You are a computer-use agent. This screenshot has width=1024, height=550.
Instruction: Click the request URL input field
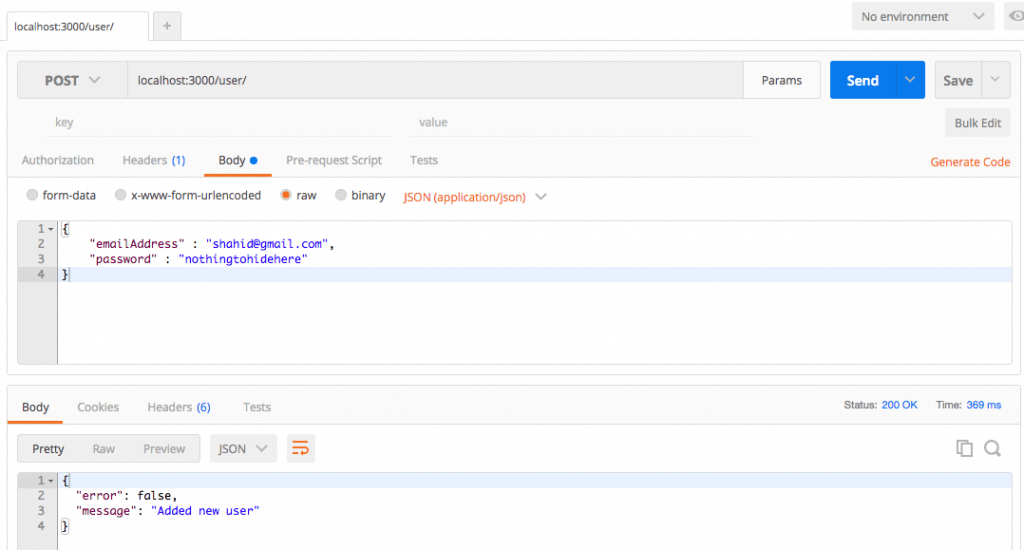[436, 80]
